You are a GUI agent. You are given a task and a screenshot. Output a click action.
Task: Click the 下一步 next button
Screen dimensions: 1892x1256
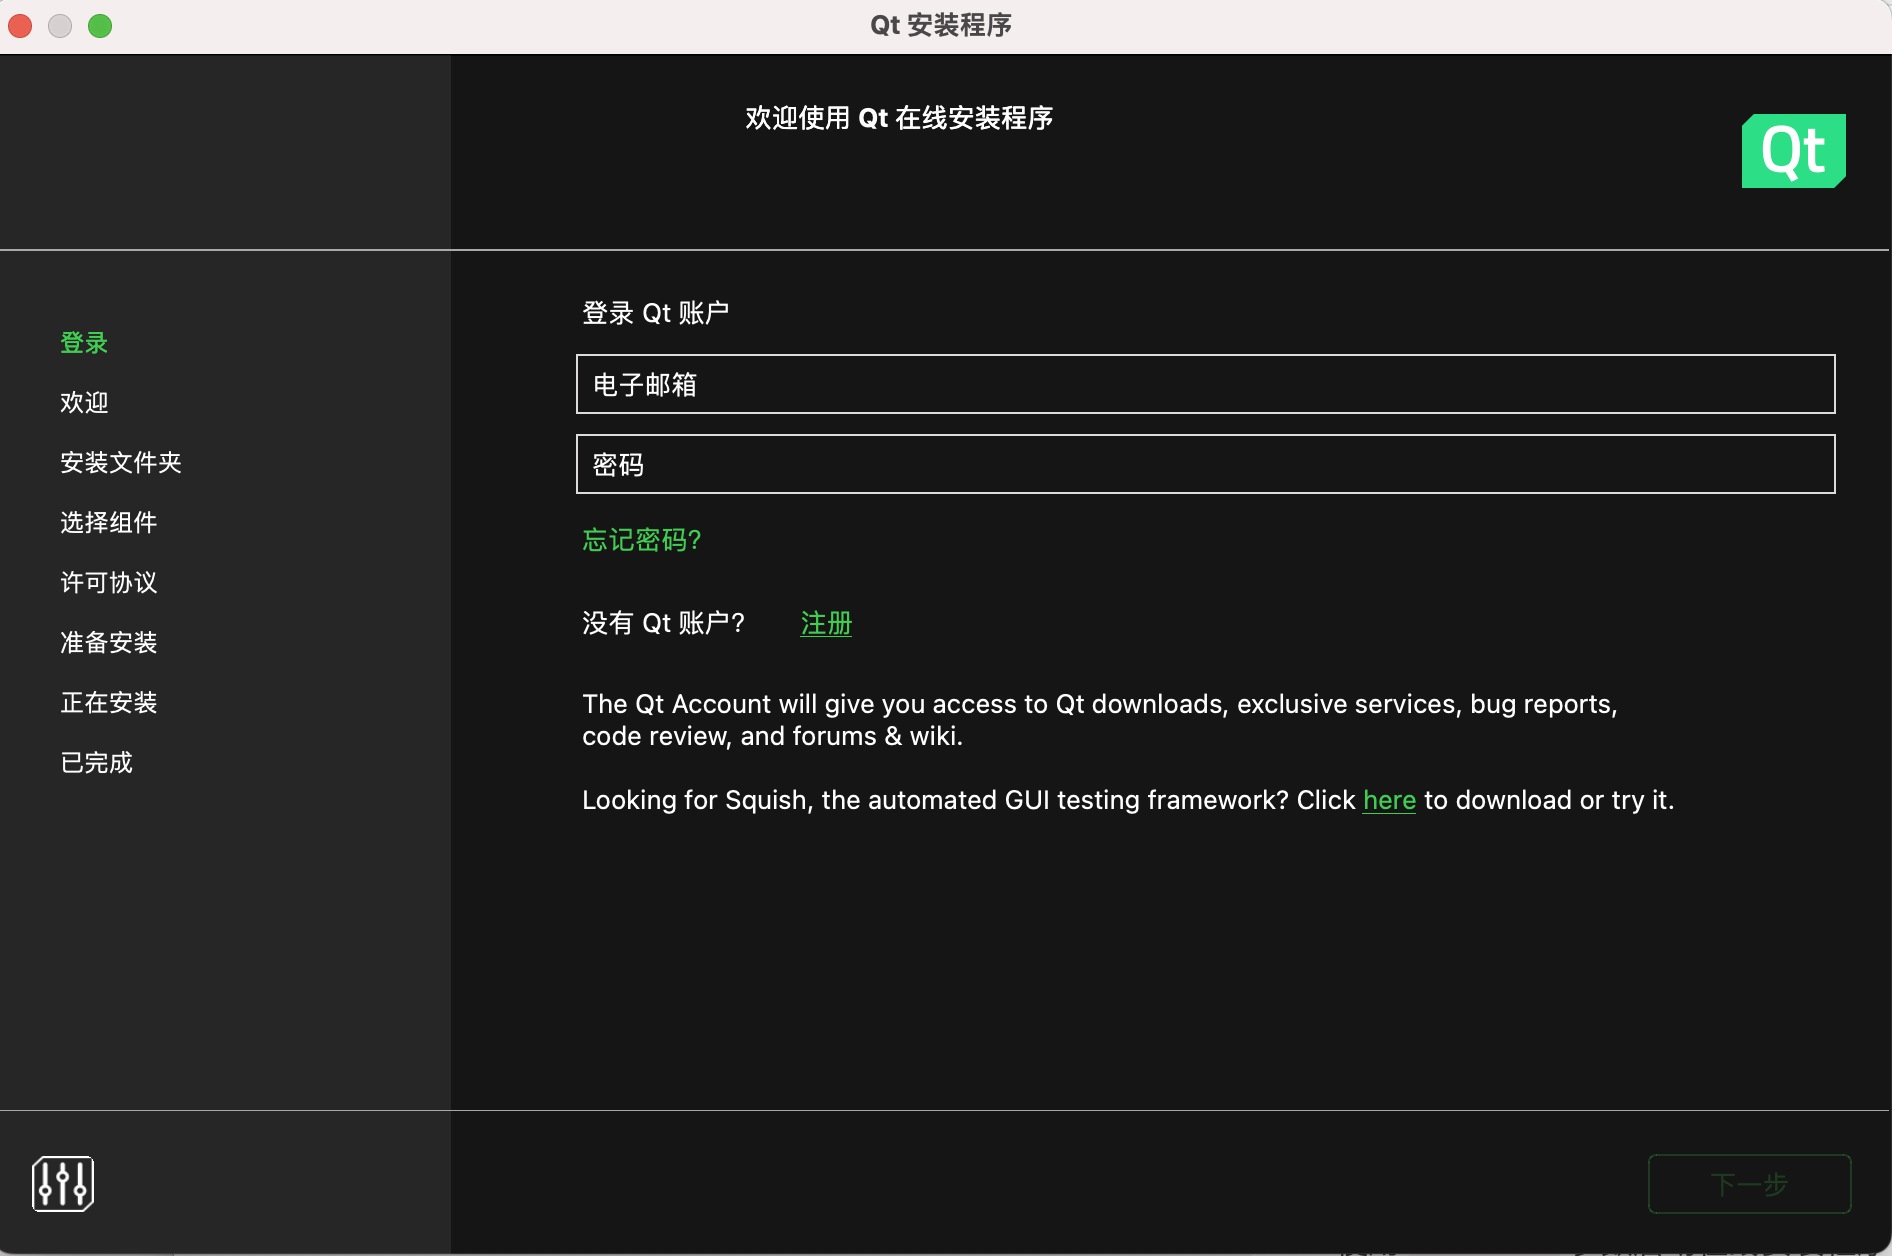point(1749,1184)
